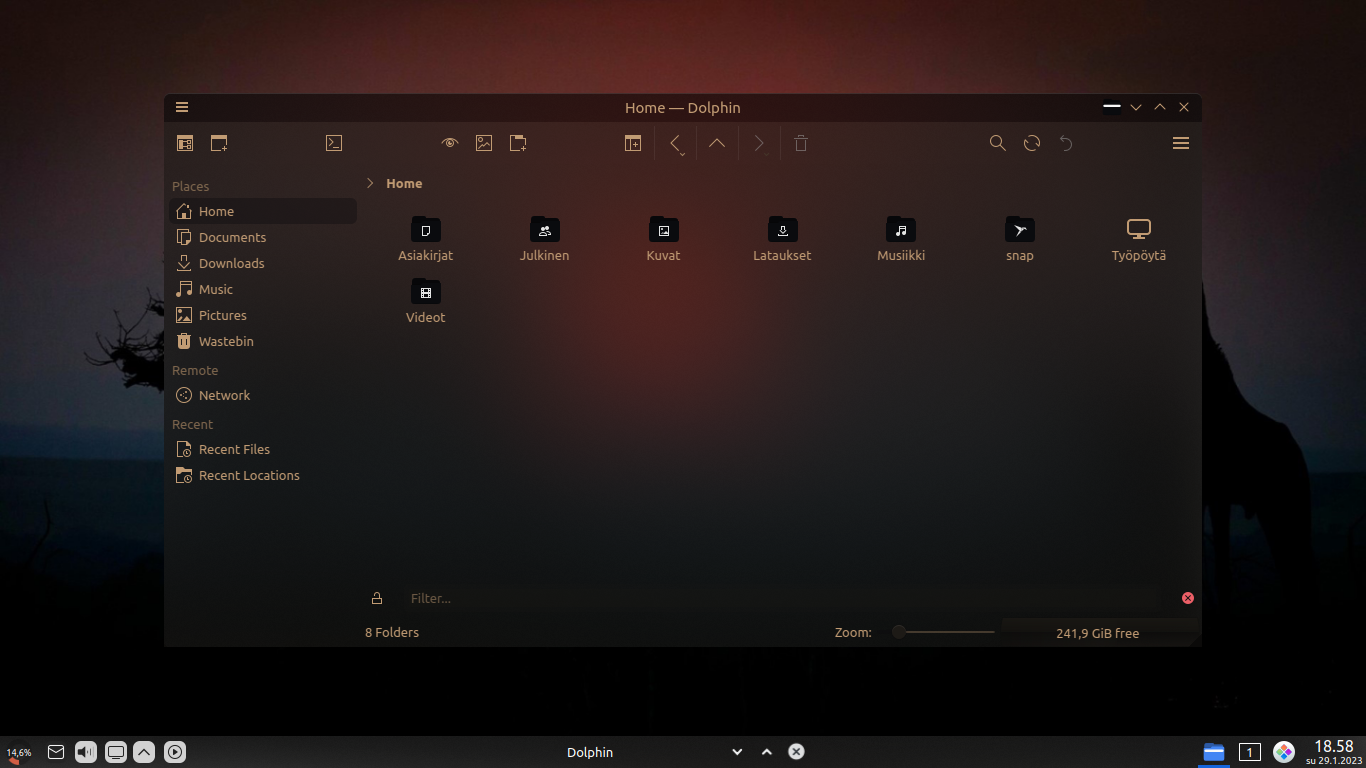Screen dimensions: 1366x768
Task: Open Documents from Places panel
Action: pos(263,237)
